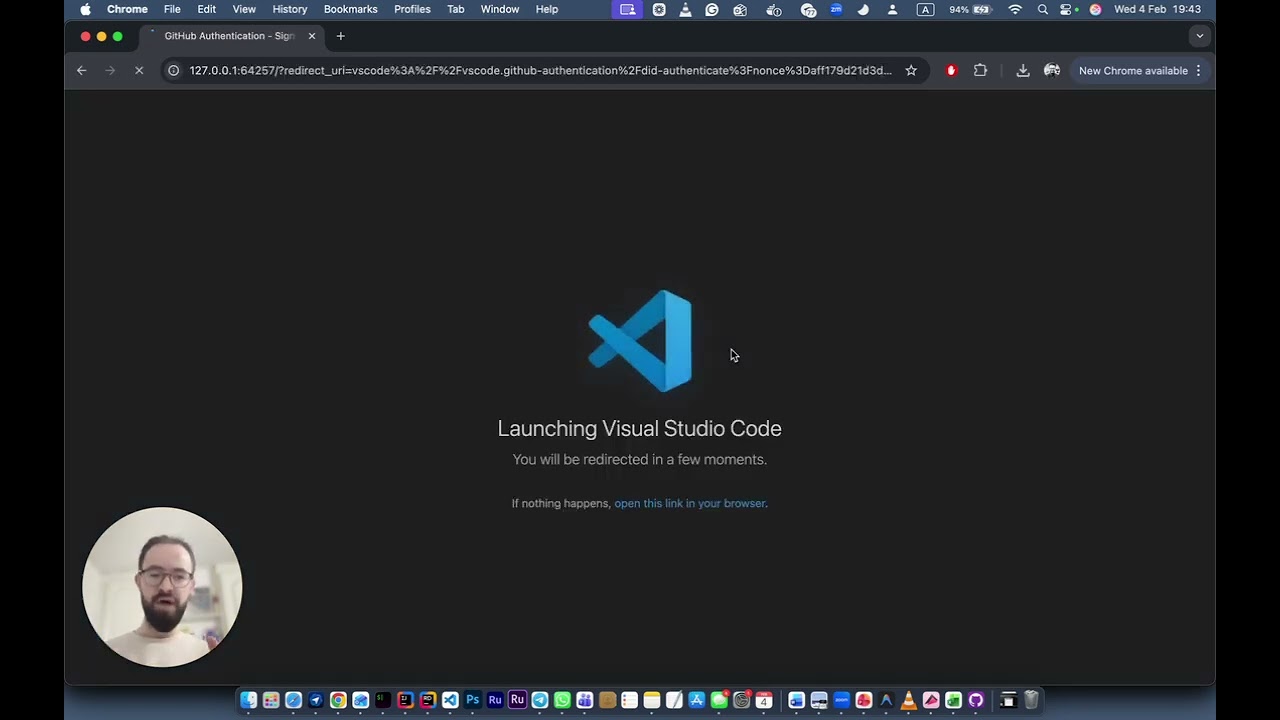Open the Profiles menu
1280x720 pixels.
click(412, 9)
